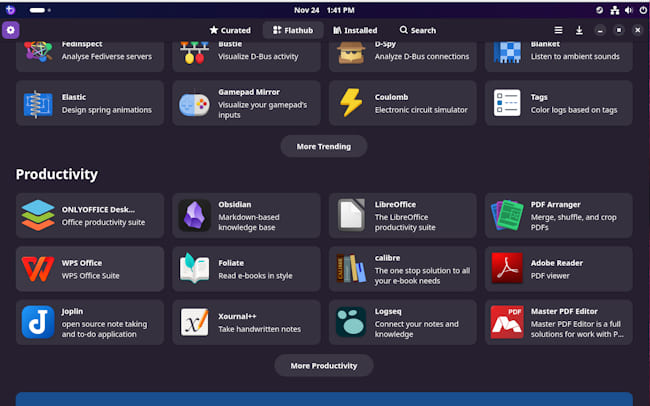Select the Joplin app icon

tap(37, 322)
